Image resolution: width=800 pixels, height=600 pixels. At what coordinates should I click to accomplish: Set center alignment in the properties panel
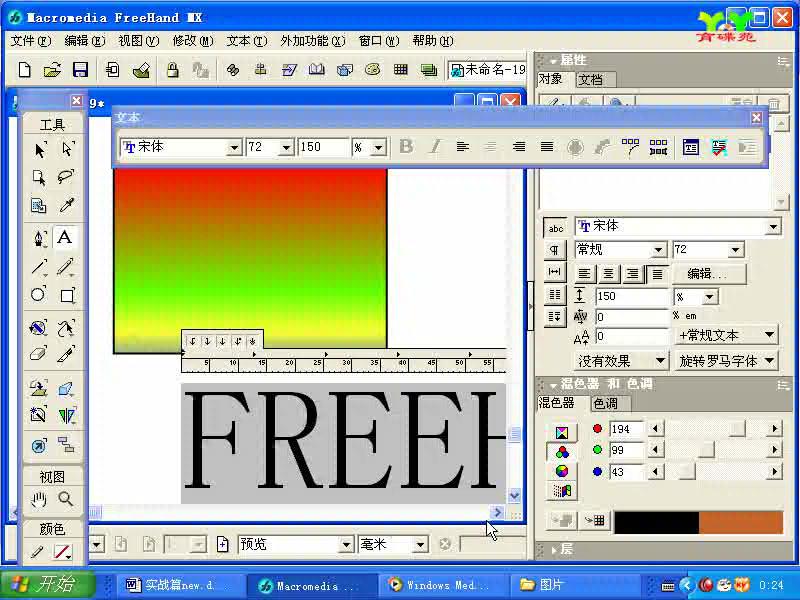point(608,274)
